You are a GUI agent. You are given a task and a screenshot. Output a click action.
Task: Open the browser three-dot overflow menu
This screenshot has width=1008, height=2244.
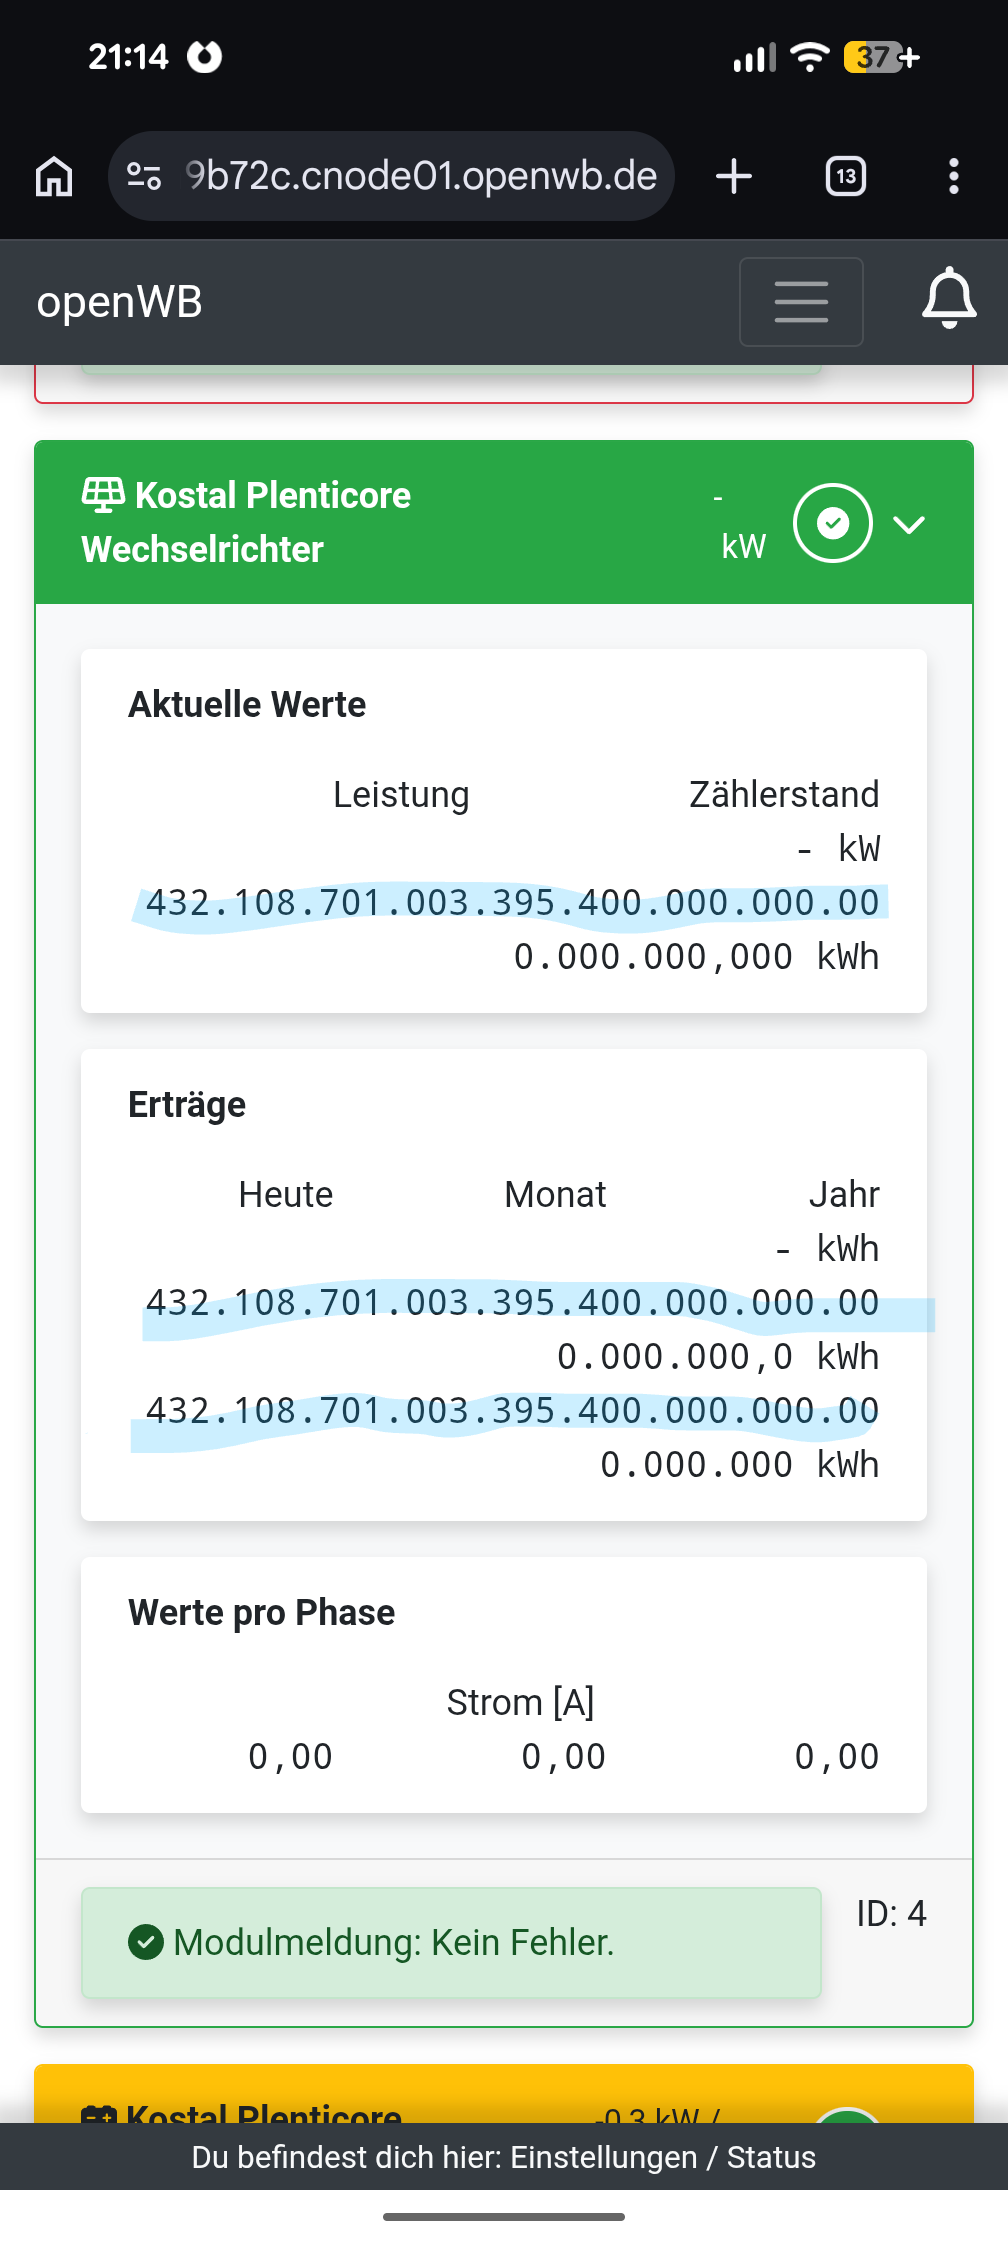pyautogui.click(x=953, y=177)
